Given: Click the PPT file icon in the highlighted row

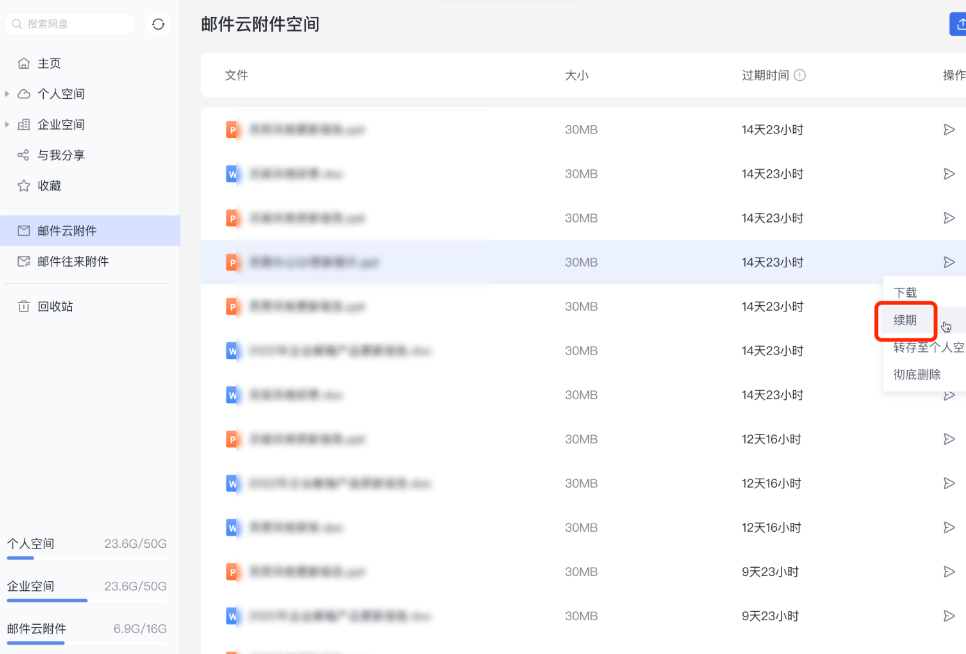Looking at the screenshot, I should pos(232,262).
